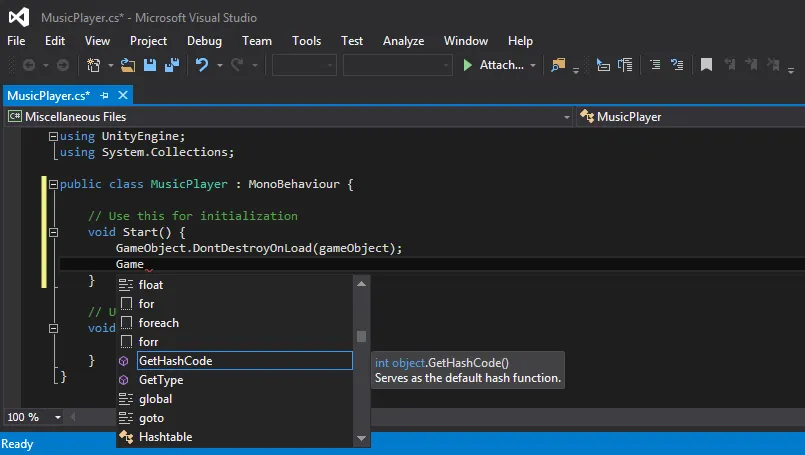
Task: Click the MusicPlayer class icon in navigation bar
Action: (587, 117)
